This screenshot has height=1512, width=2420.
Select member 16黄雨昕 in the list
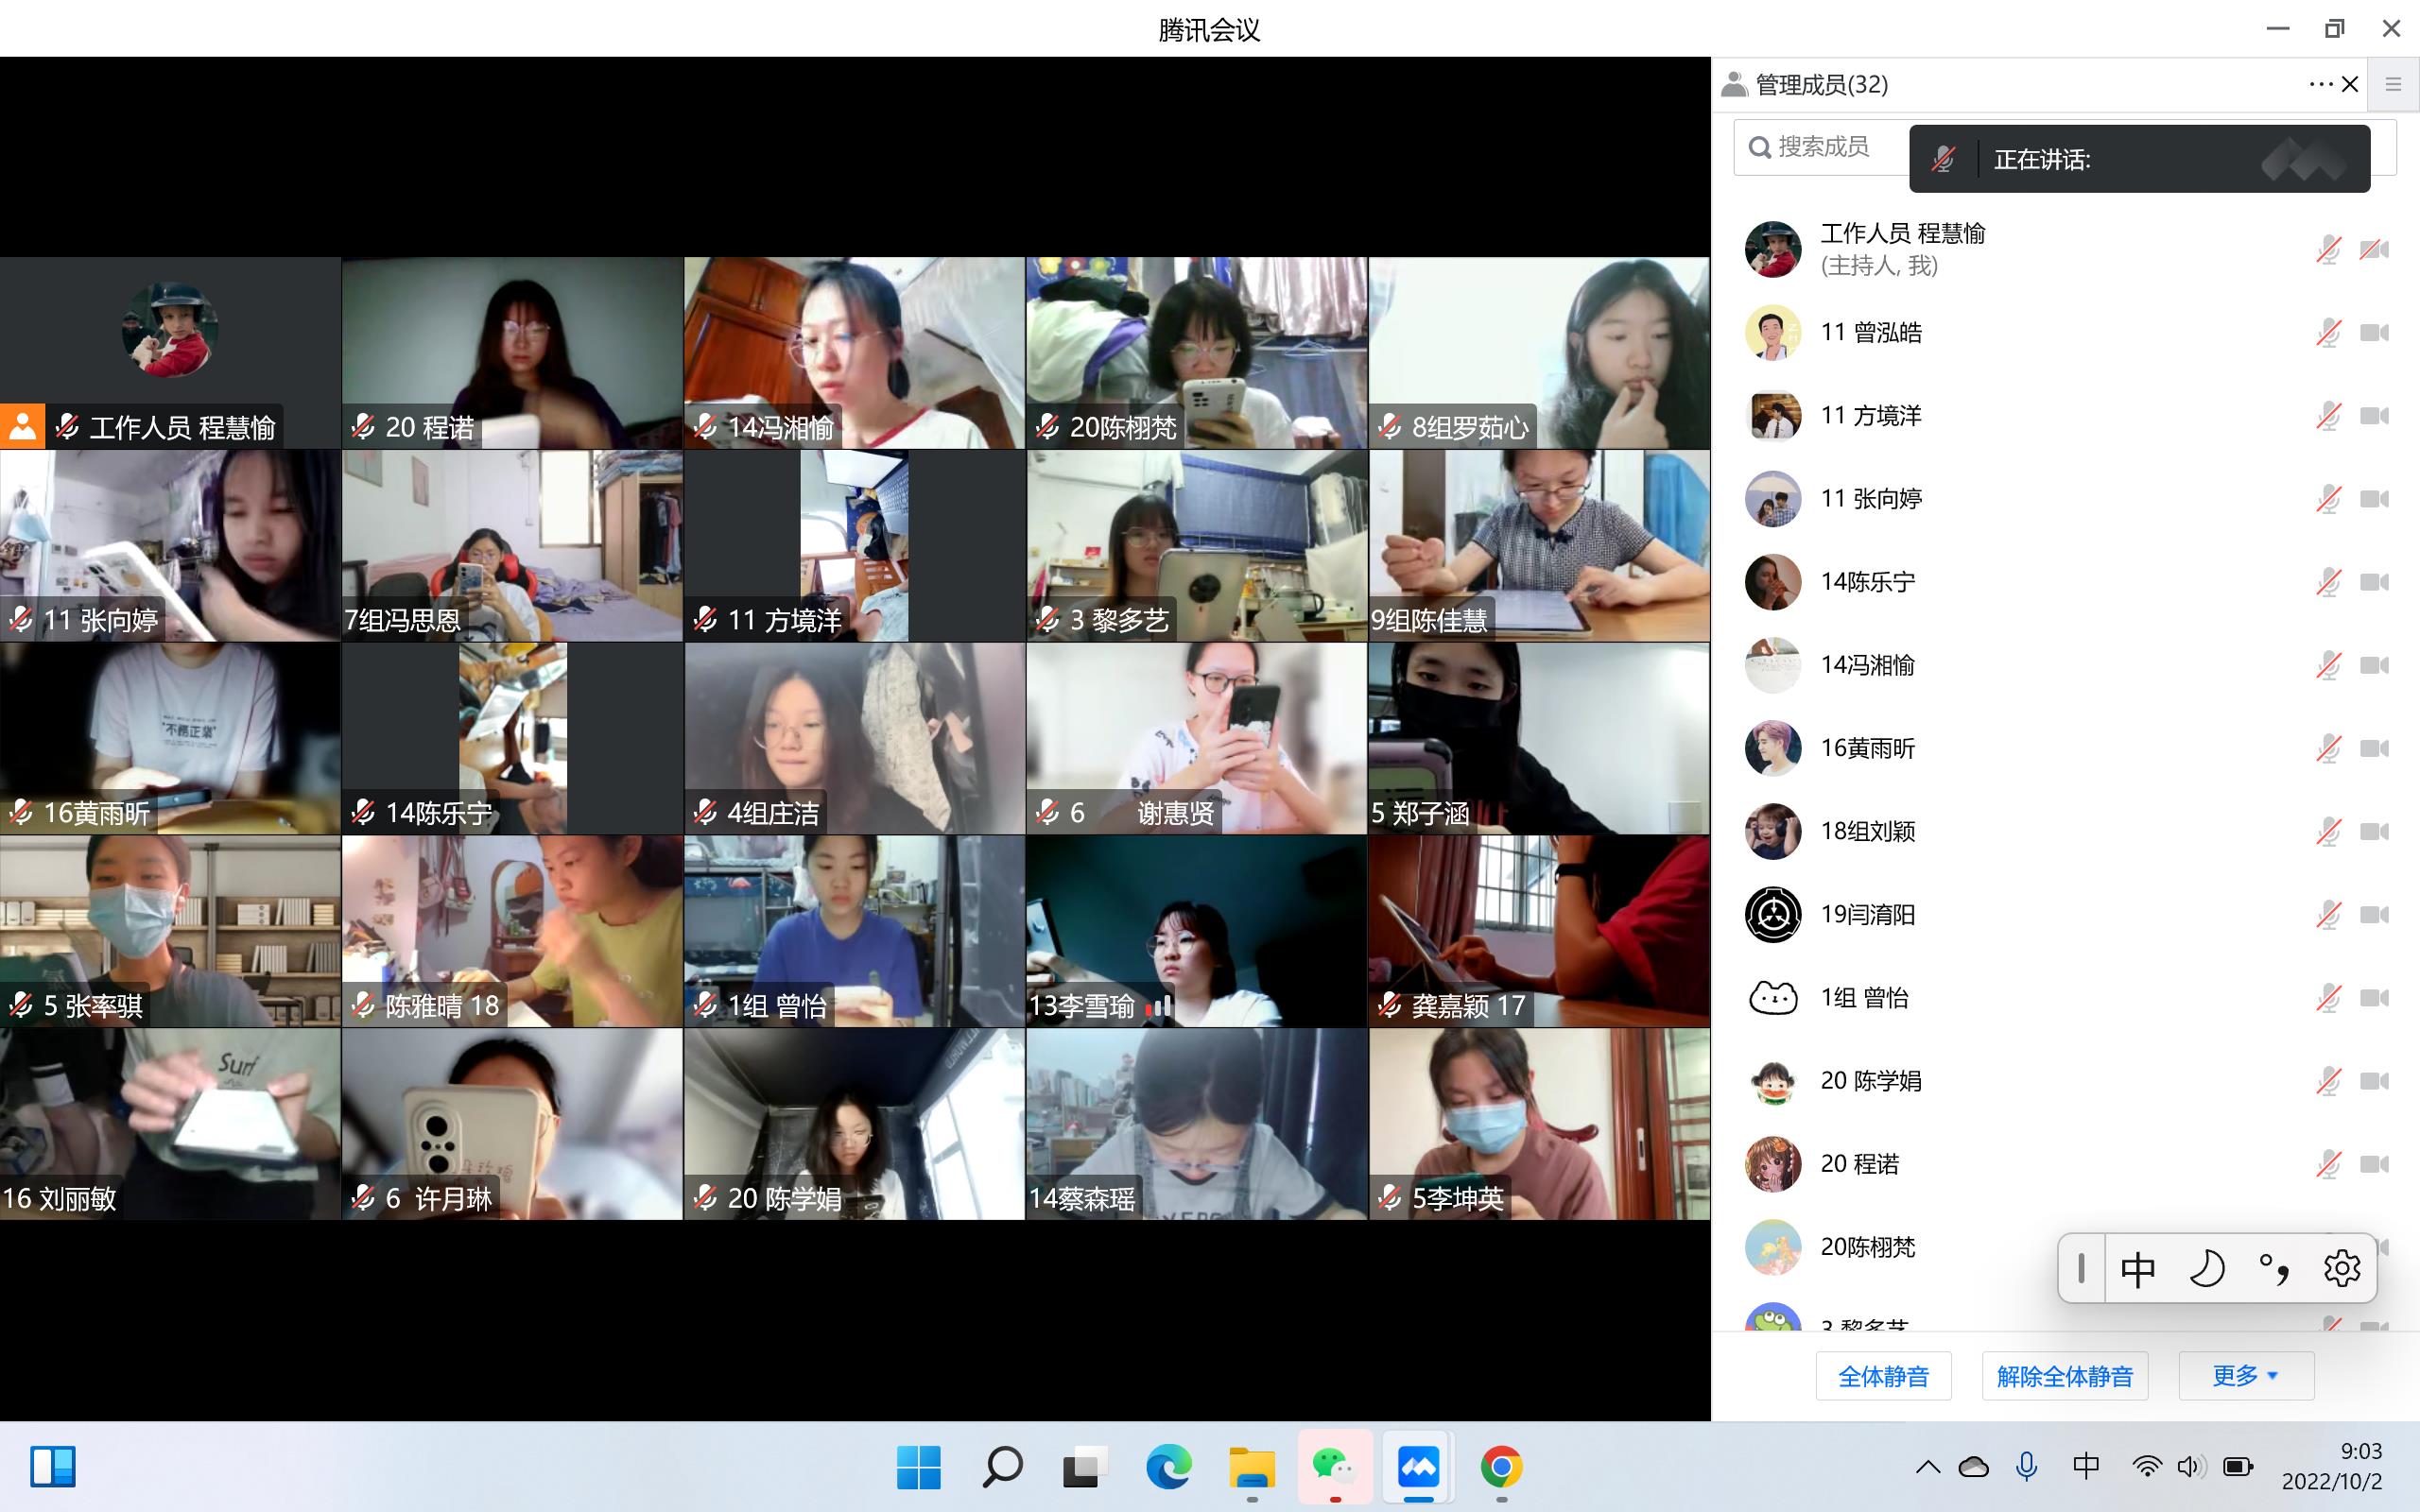[1867, 748]
